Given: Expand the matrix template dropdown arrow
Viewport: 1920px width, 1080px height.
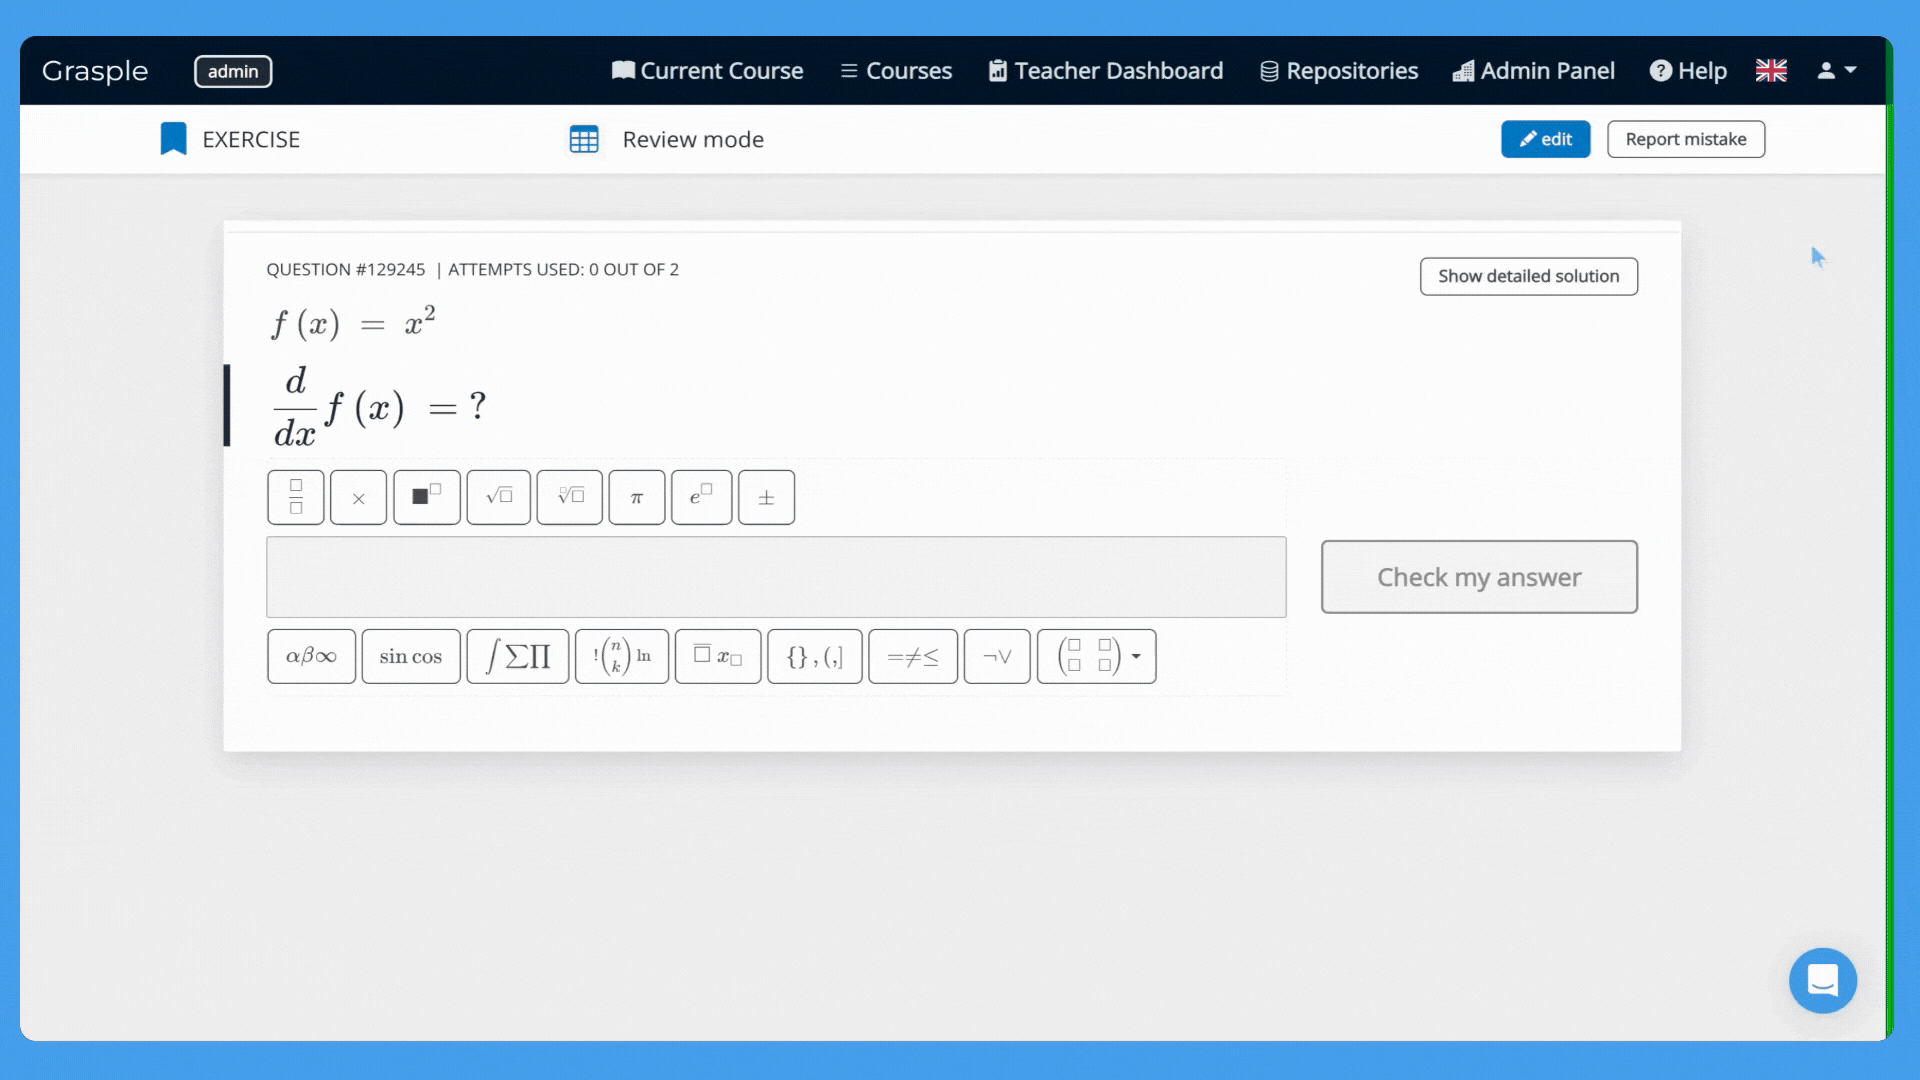Looking at the screenshot, I should (1136, 657).
